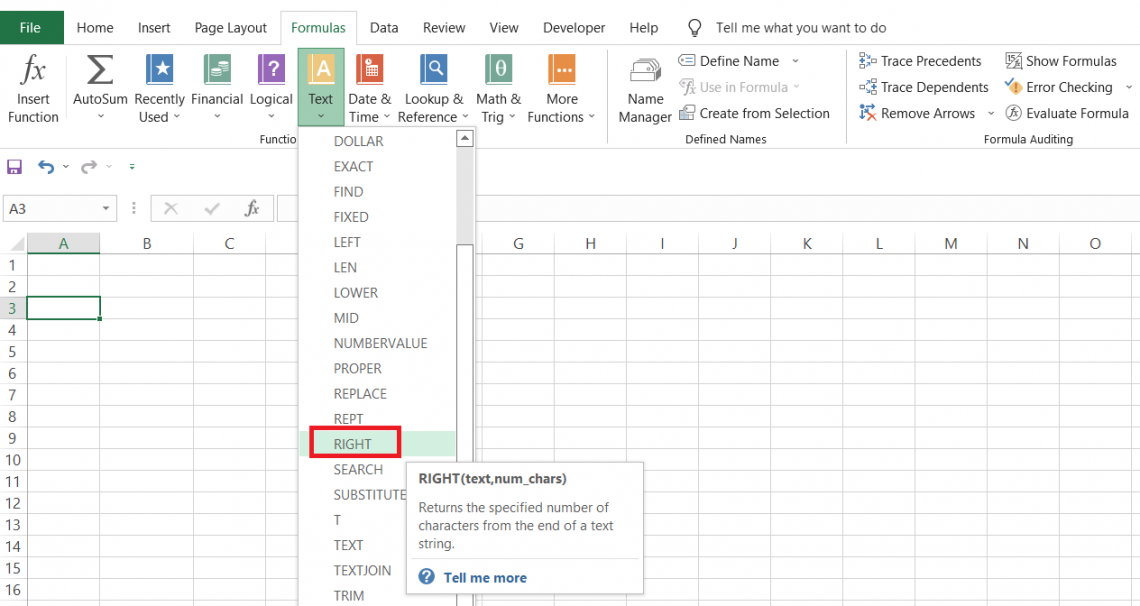Image resolution: width=1140 pixels, height=606 pixels.
Task: Open the Date & Time functions icon
Action: 369,70
